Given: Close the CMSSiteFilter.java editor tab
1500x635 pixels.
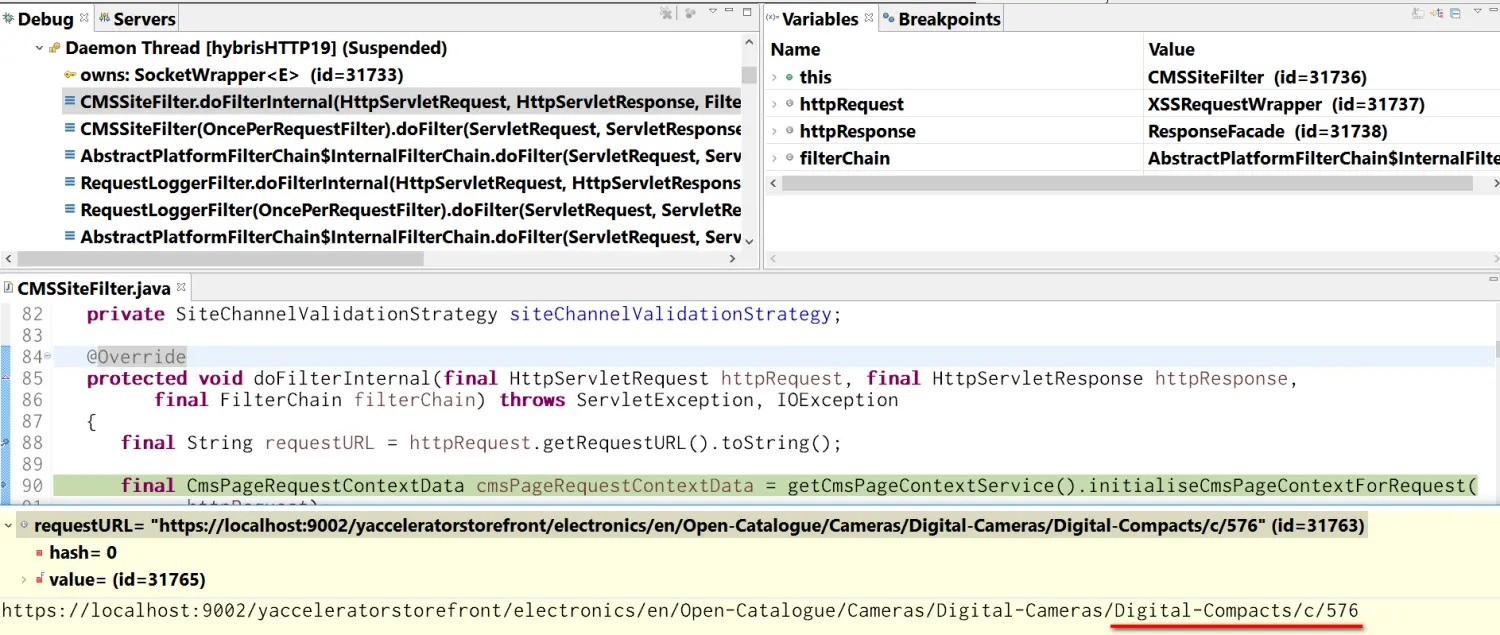Looking at the screenshot, I should 181,286.
